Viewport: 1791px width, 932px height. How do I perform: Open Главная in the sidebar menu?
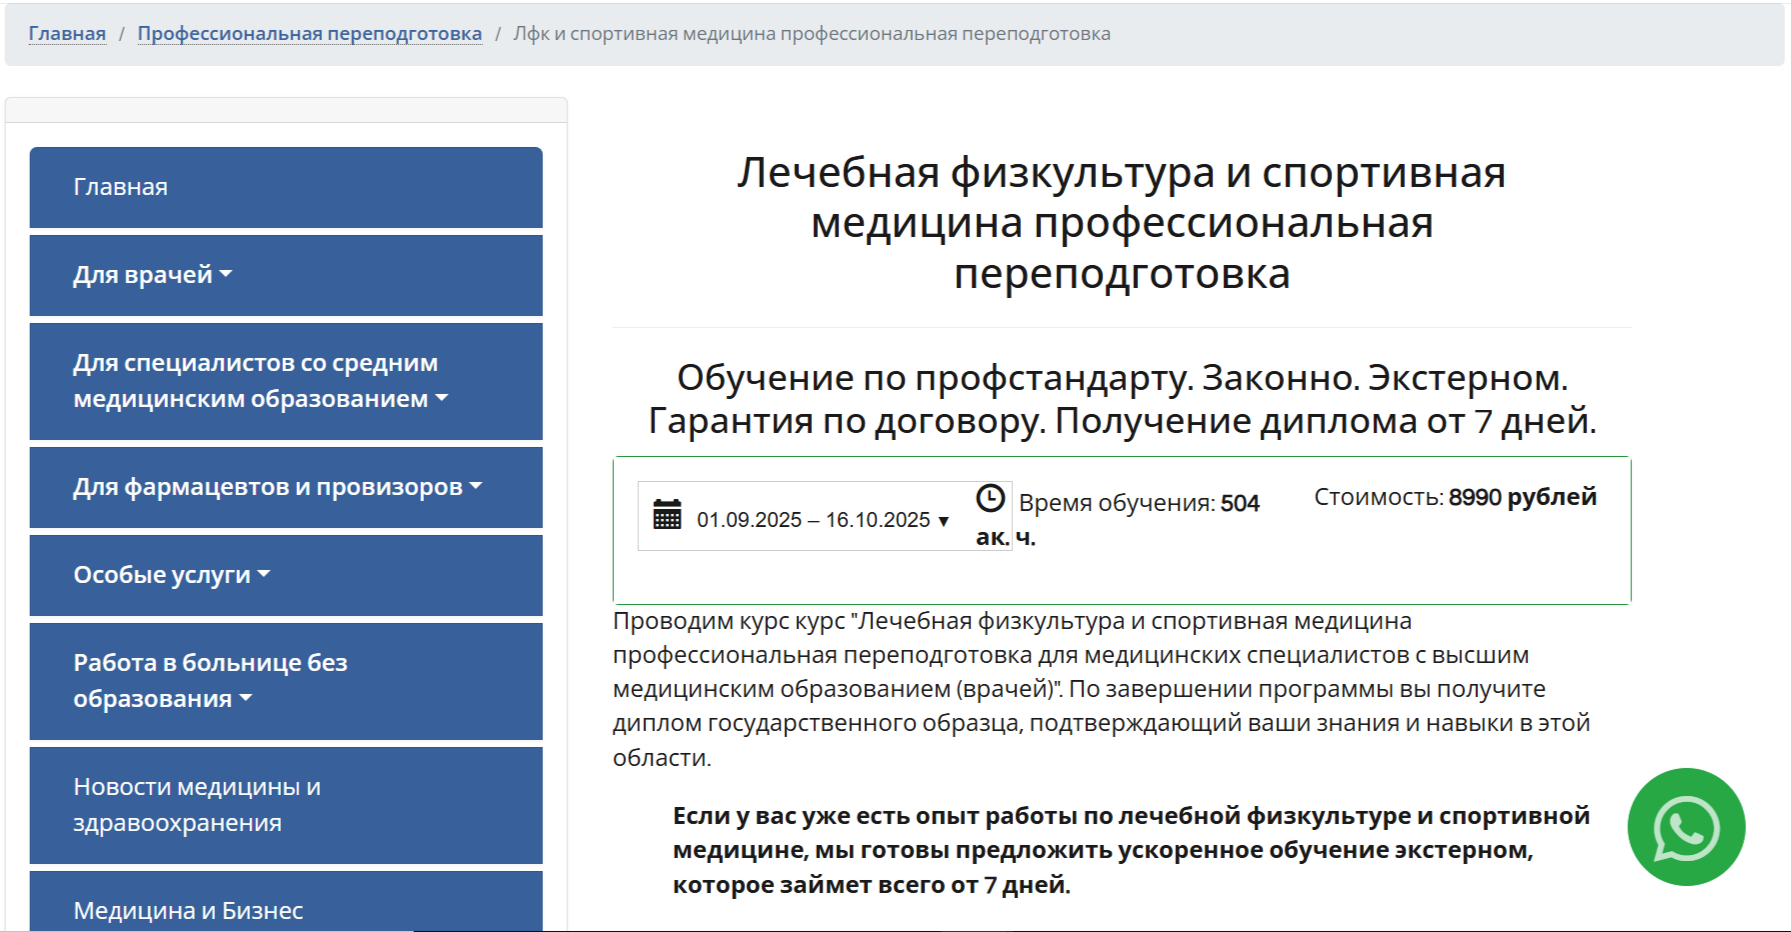286,187
